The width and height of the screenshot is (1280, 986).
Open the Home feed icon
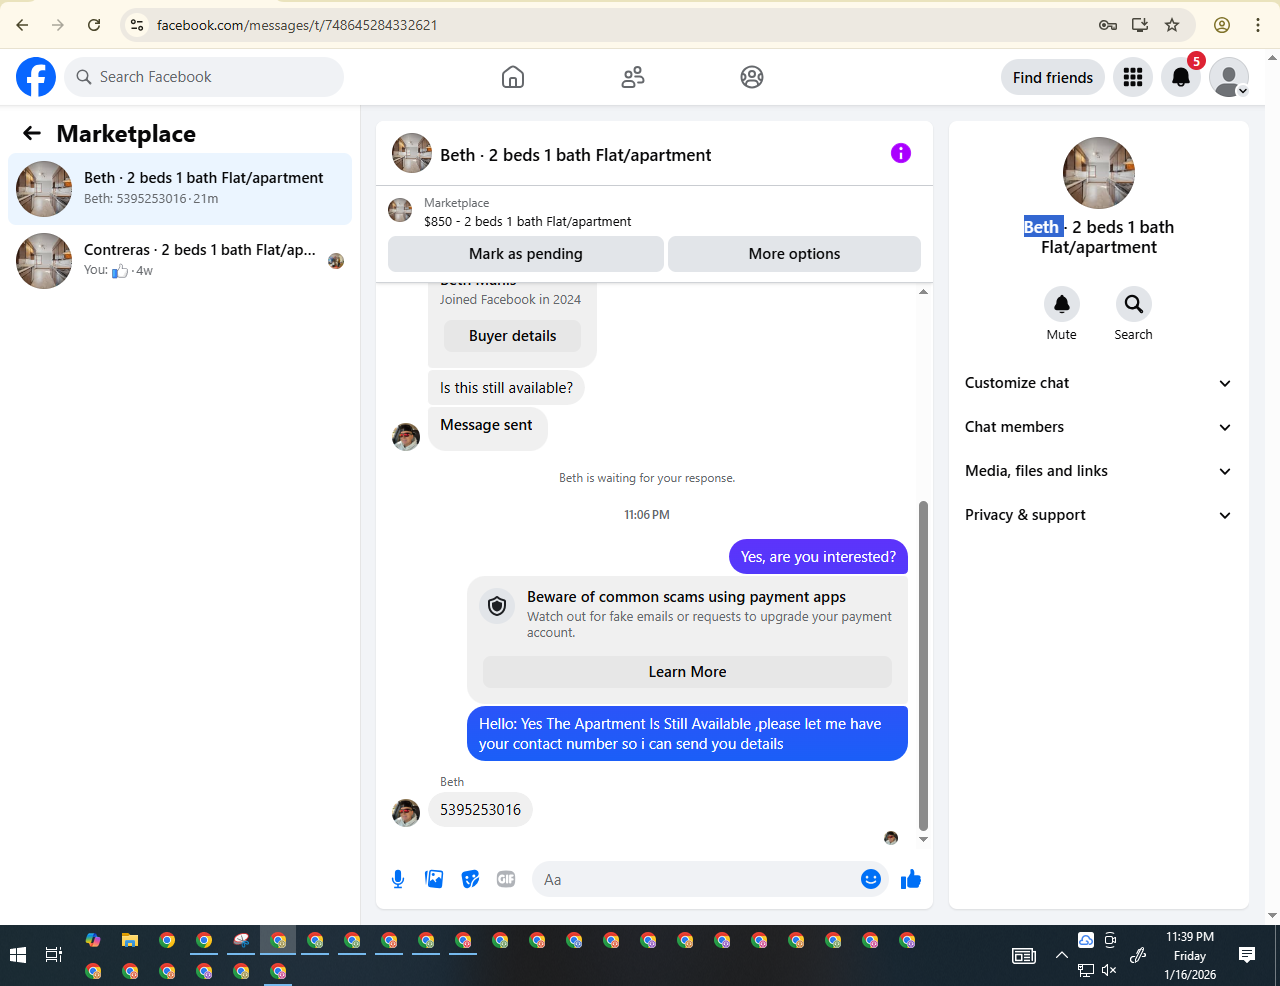[513, 77]
